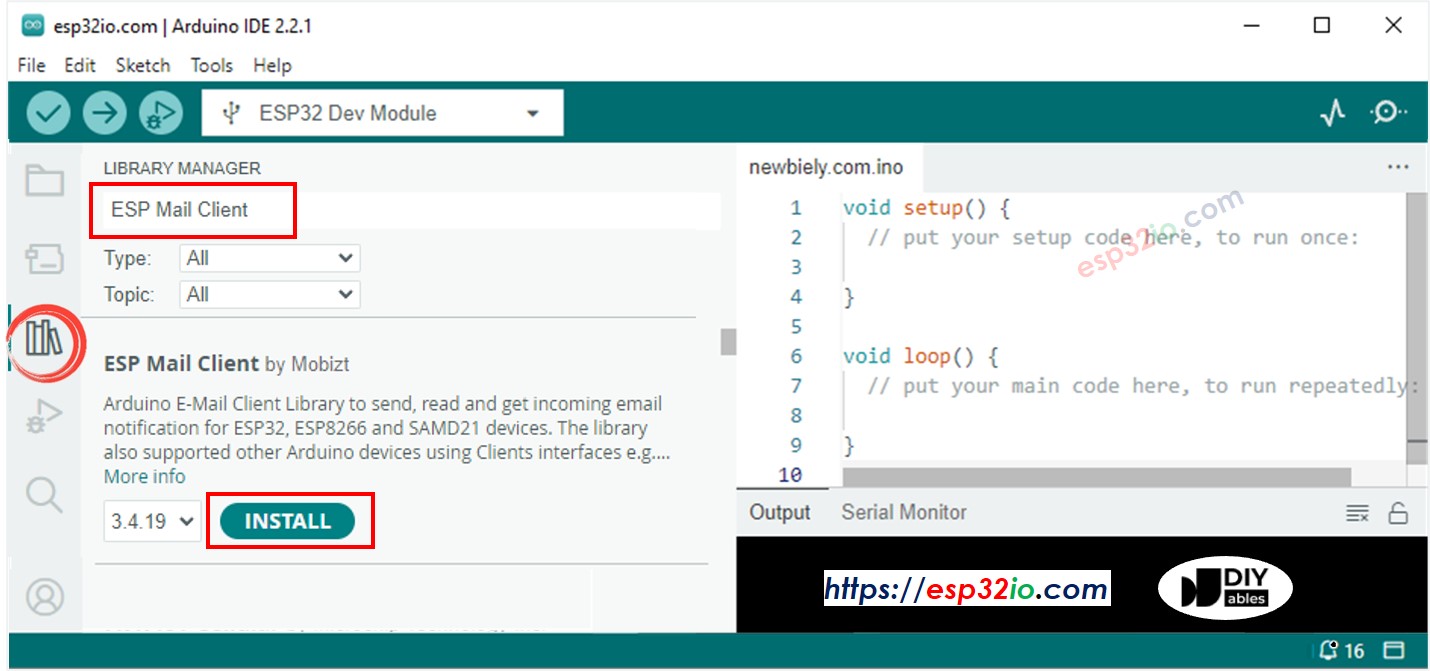Image resolution: width=1430 pixels, height=671 pixels.
Task: Open the Type filter dropdown
Action: click(x=268, y=257)
